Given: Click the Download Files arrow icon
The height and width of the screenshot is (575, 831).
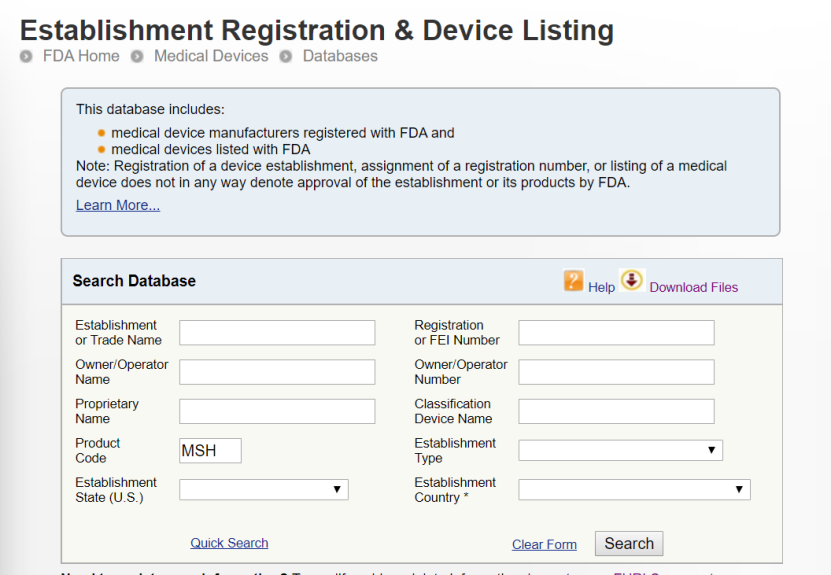Looking at the screenshot, I should 632,280.
